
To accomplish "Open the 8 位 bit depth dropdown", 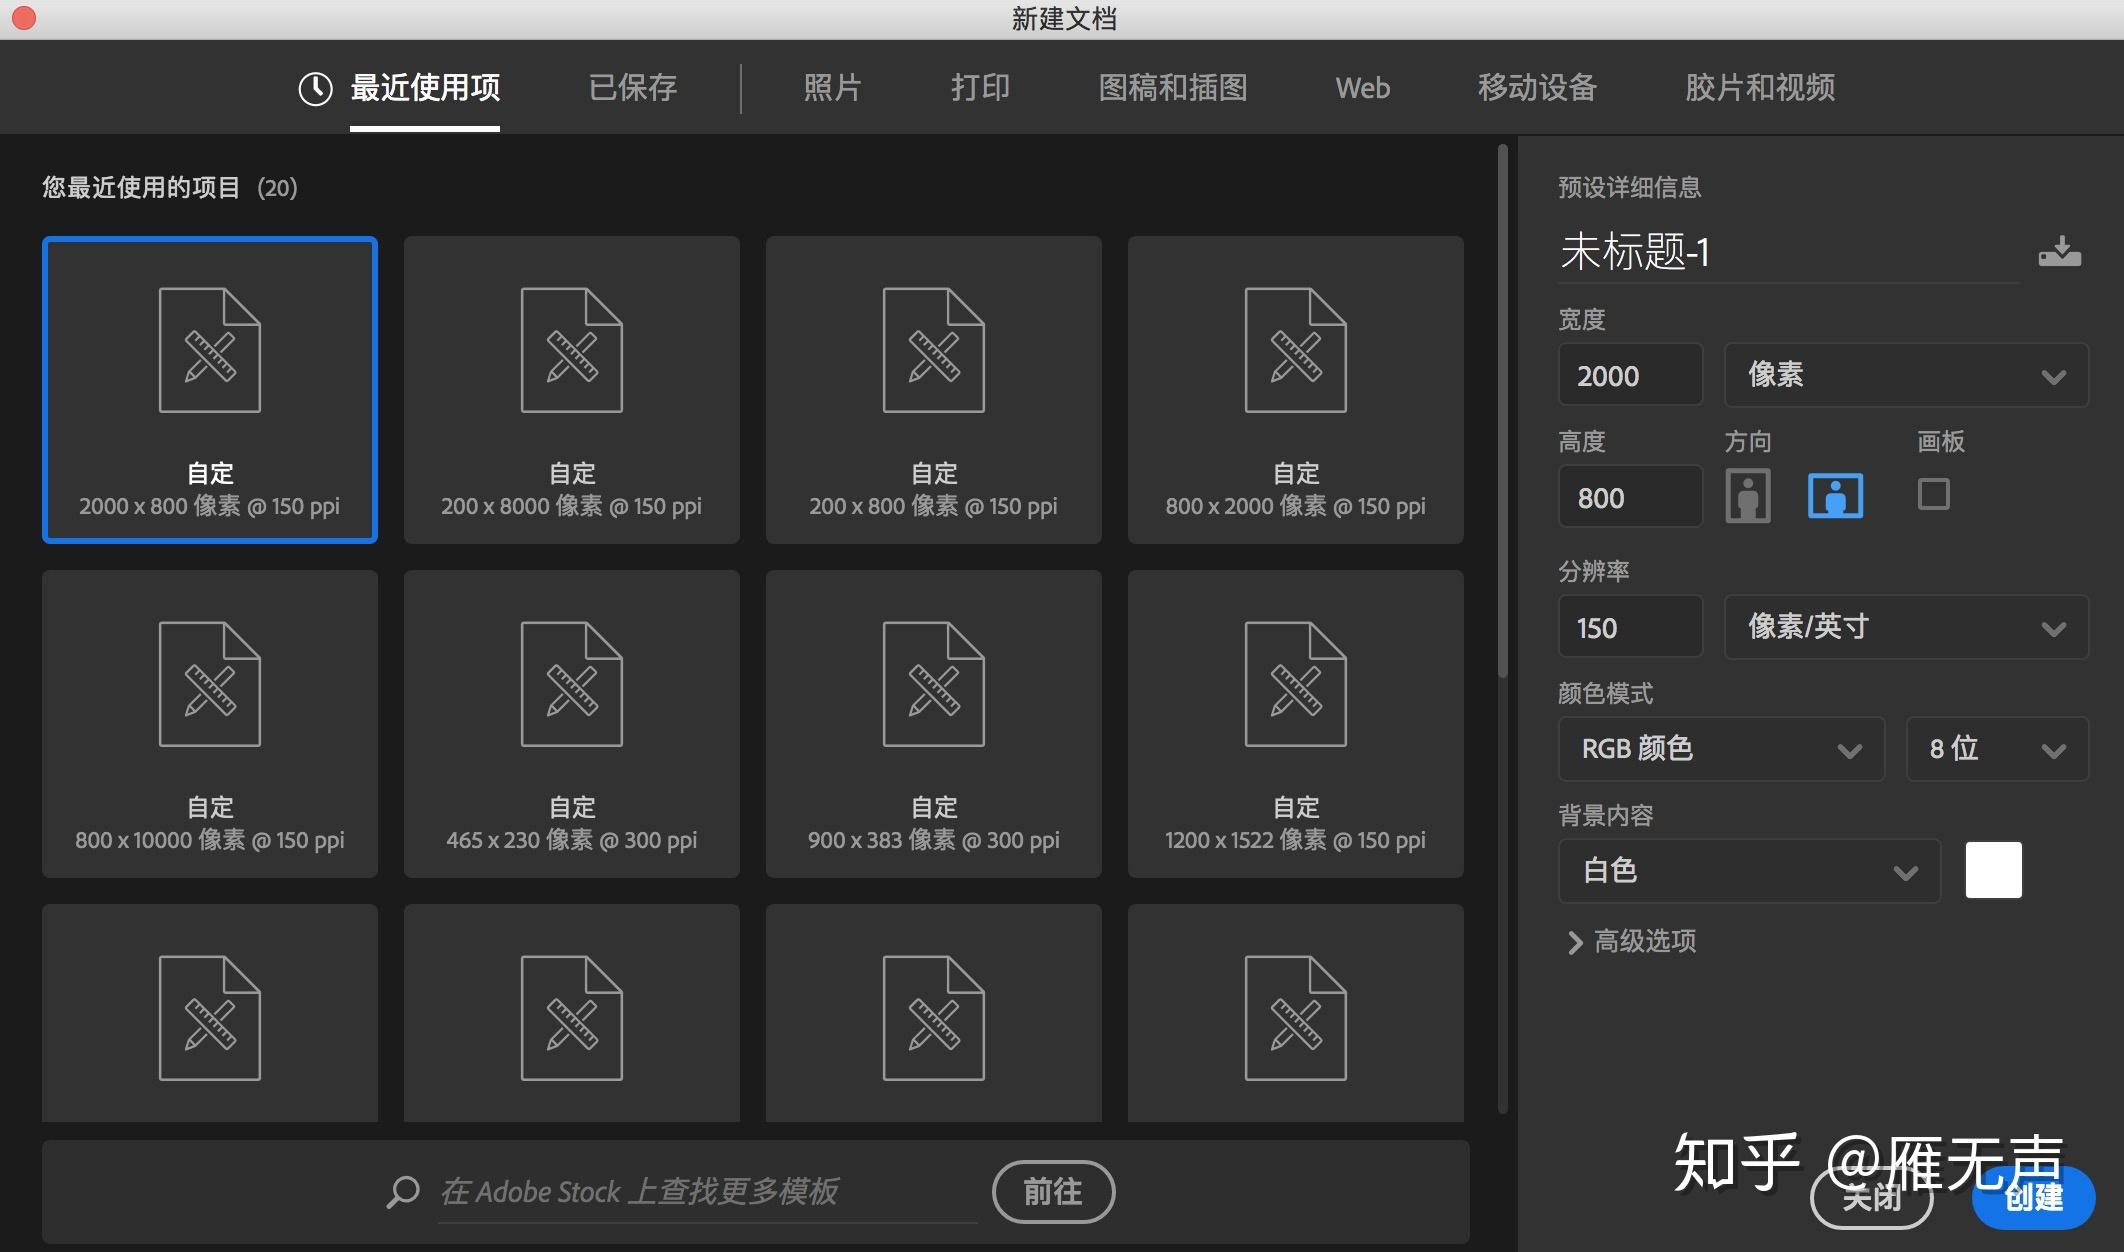I will [x=1997, y=749].
